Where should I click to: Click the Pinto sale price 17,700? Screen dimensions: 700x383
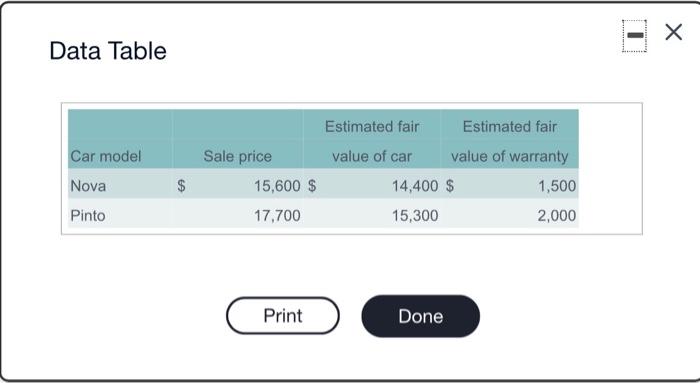(277, 216)
